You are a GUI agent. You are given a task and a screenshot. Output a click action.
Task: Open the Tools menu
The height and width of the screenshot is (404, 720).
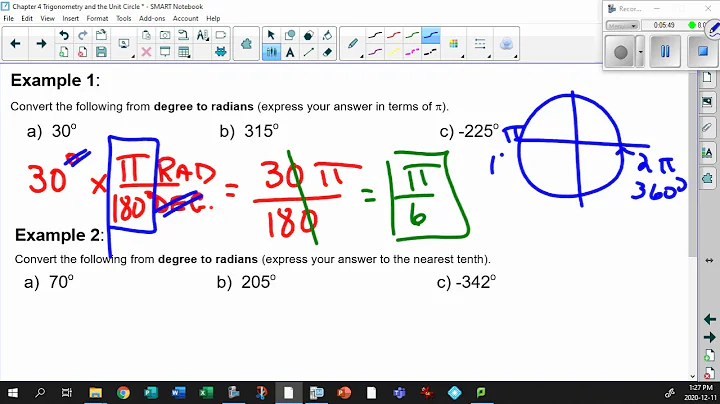pyautogui.click(x=124, y=18)
